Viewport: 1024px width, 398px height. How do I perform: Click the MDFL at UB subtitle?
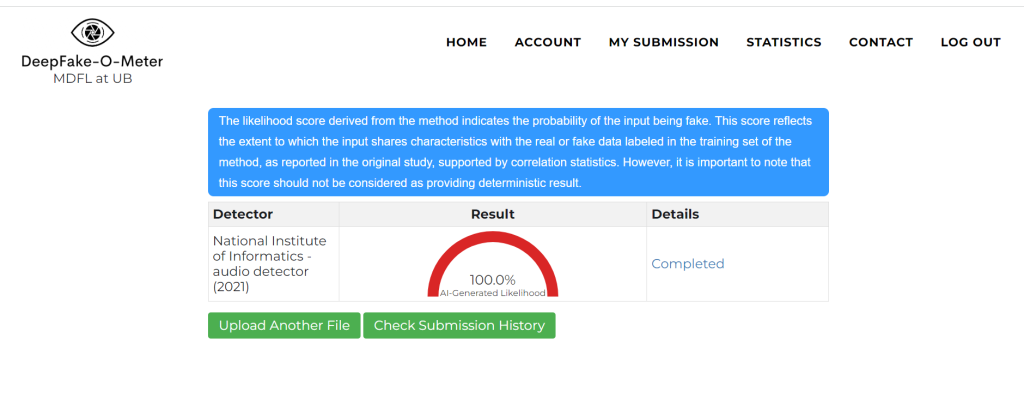pyautogui.click(x=92, y=80)
